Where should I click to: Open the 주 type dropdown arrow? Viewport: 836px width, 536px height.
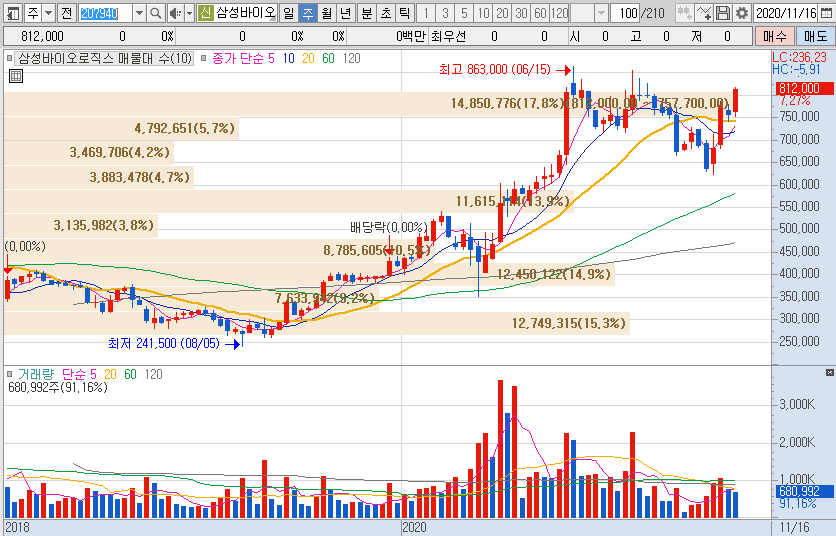(49, 13)
